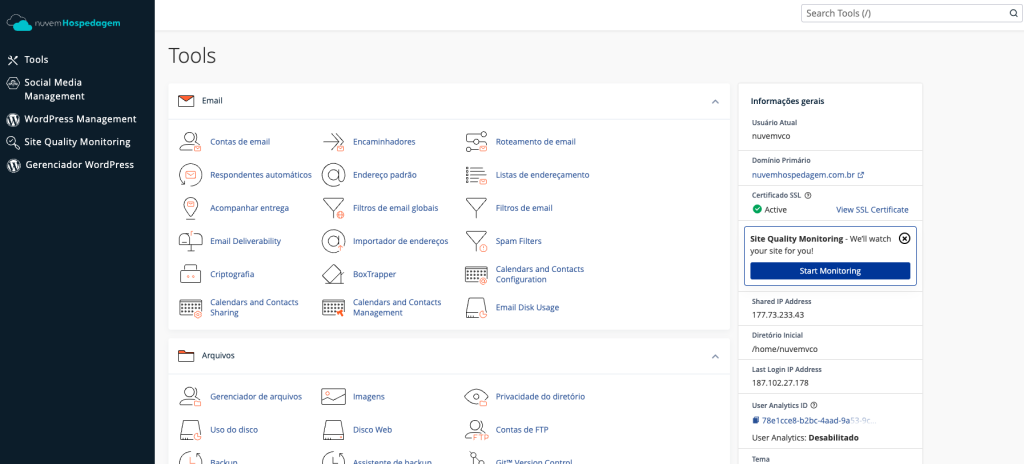Click the Respondentes automáticos icon
1024x464 pixels.
[190, 175]
